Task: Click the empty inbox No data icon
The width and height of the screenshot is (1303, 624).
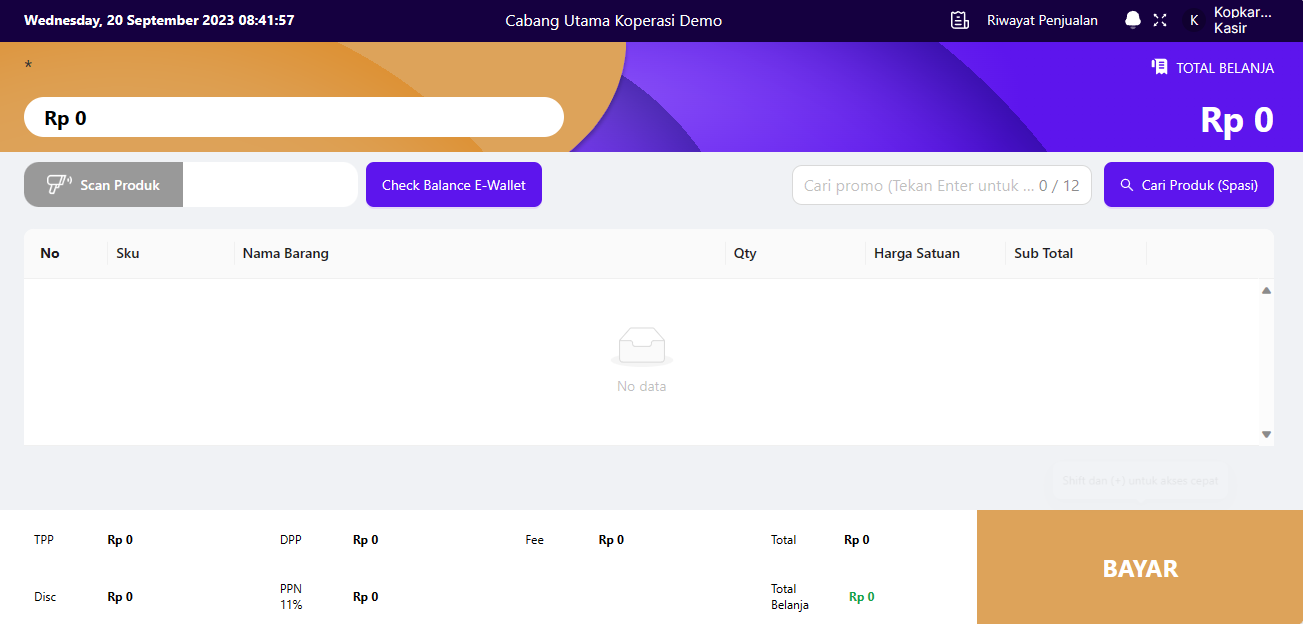Action: point(641,346)
